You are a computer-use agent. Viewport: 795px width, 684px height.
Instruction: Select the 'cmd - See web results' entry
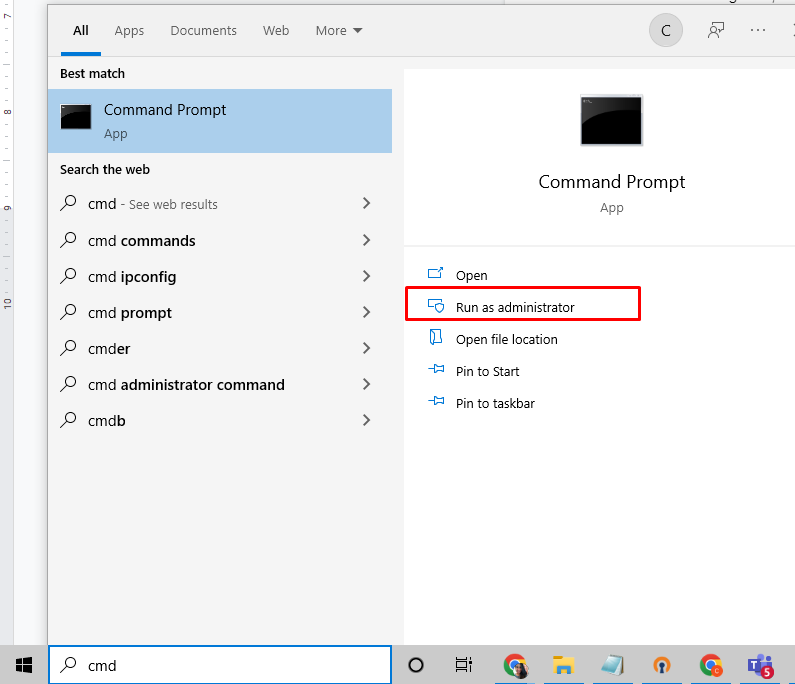coord(220,204)
